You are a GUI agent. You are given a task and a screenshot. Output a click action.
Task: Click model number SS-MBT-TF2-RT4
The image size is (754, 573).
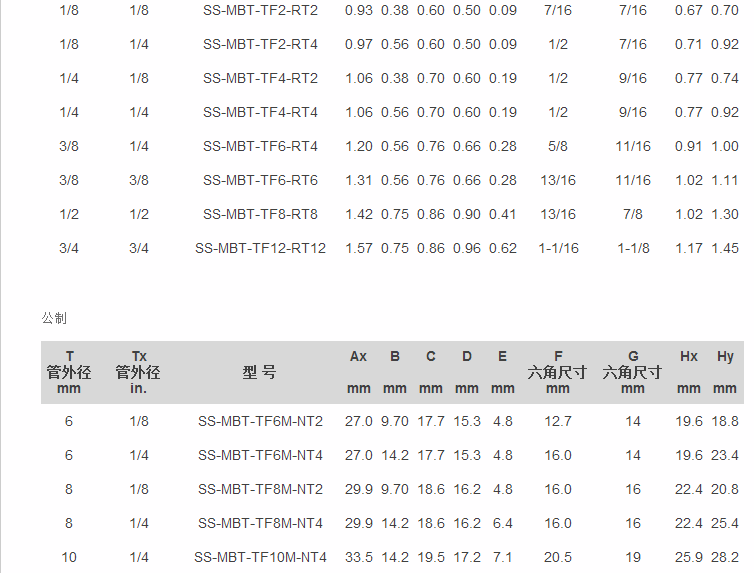(x=260, y=44)
